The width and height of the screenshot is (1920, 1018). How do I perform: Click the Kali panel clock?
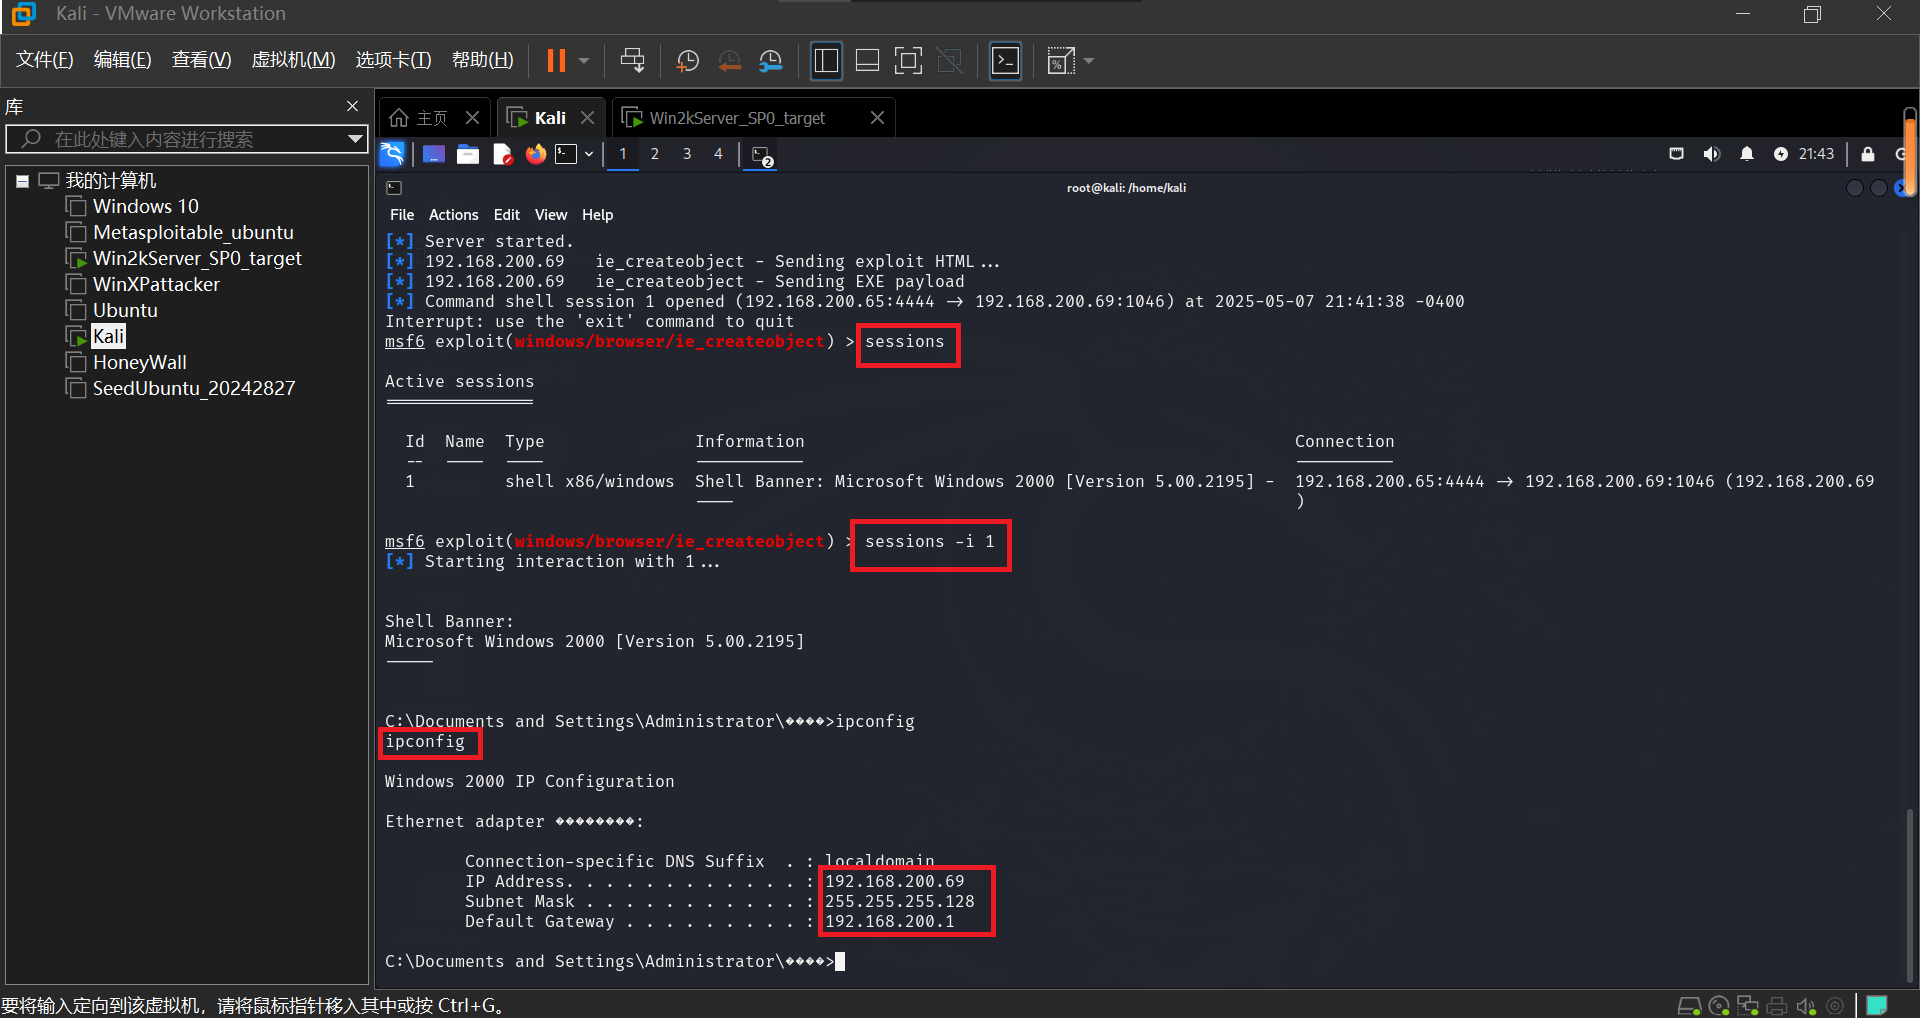[x=1816, y=154]
